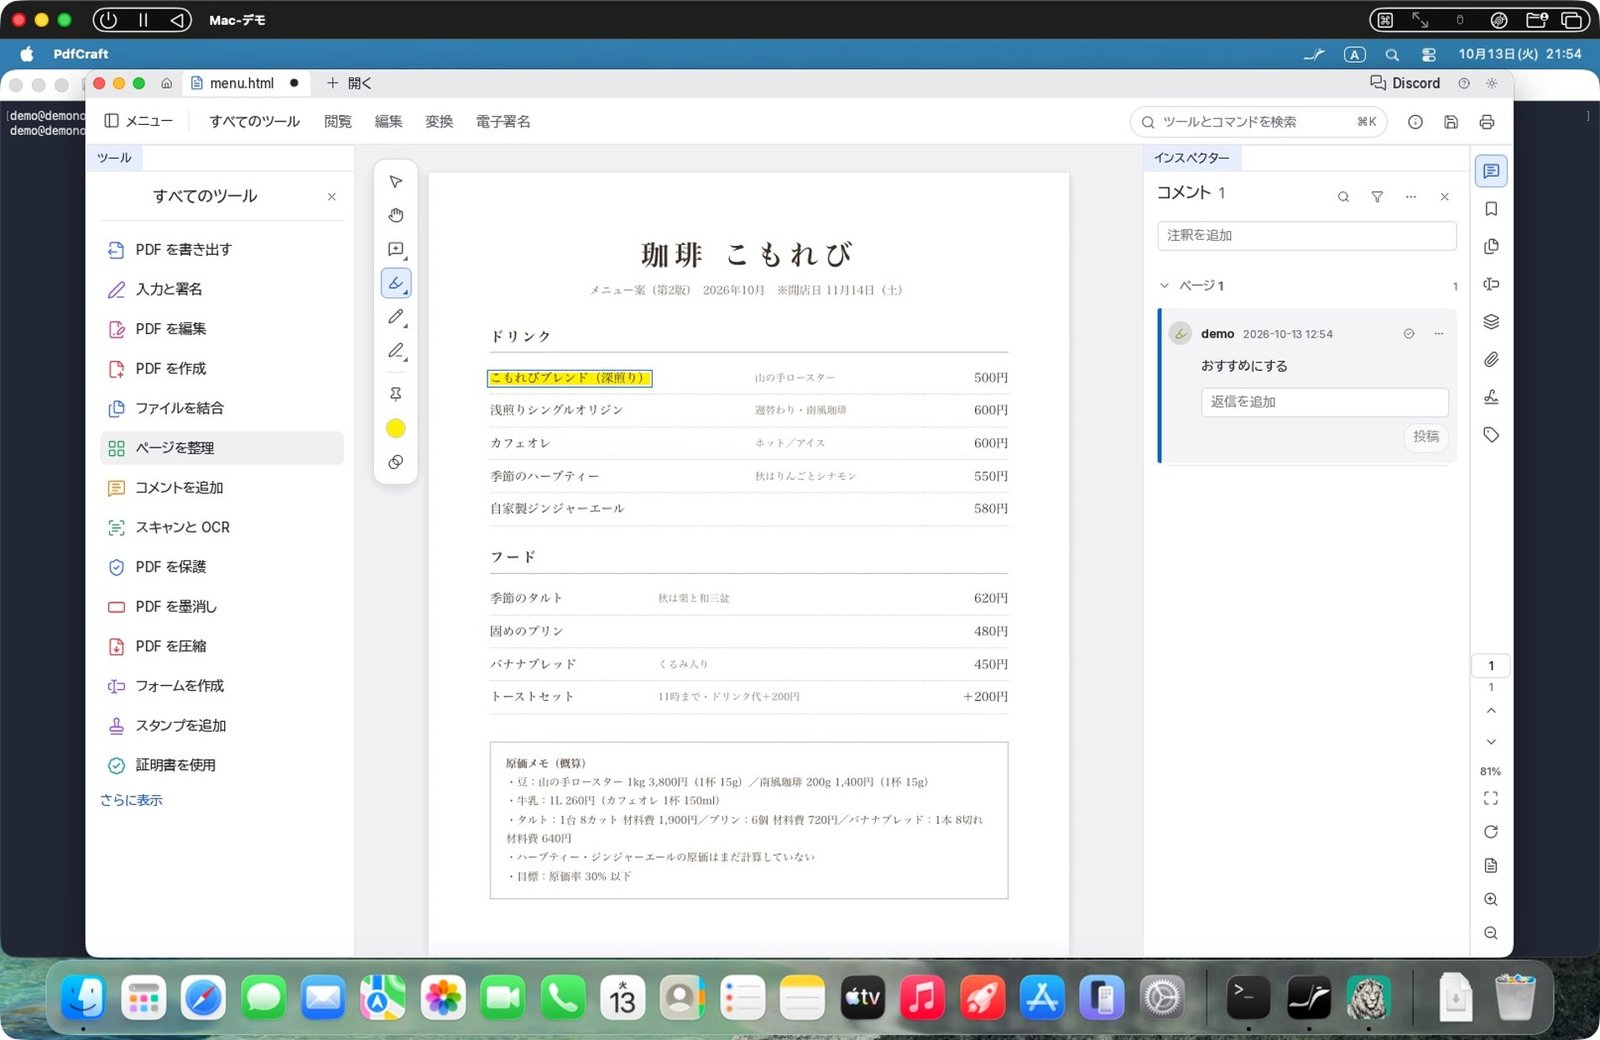Zoom in with the magnifier plus icon
The image size is (1600, 1040).
pos(1491,900)
